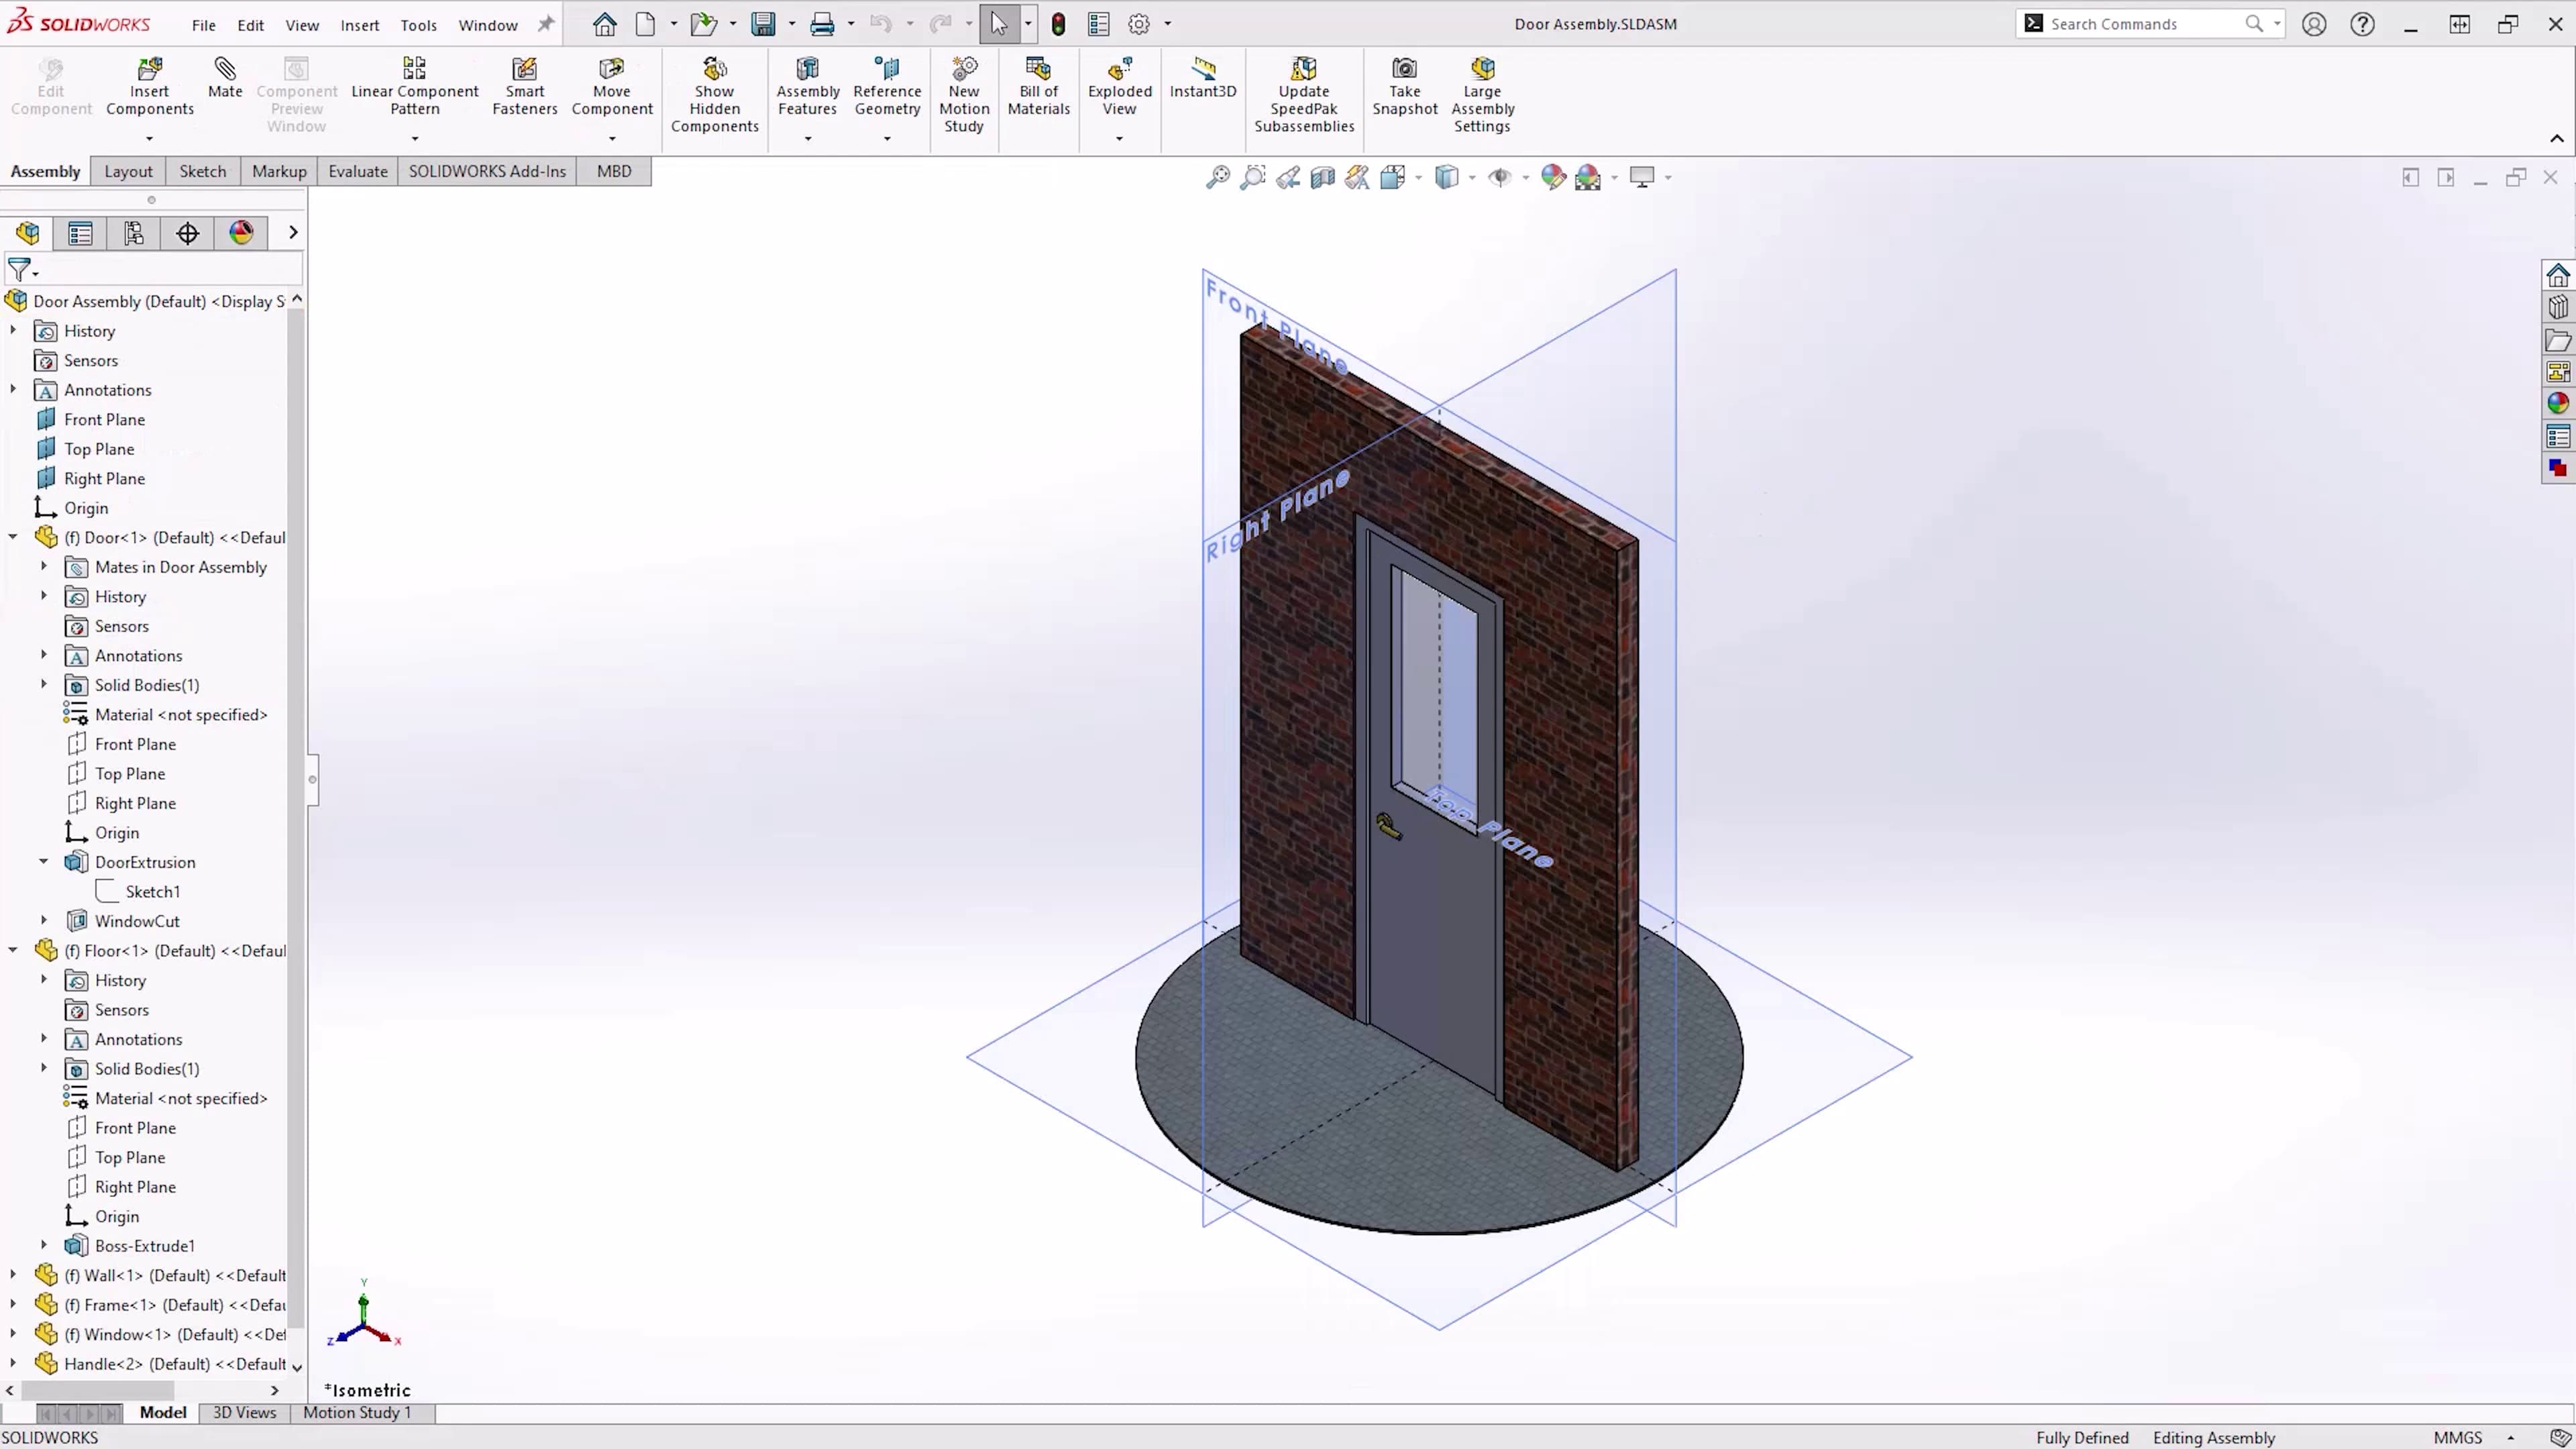Collapse the Door<1> tree node
This screenshot has width=2576, height=1449.
[13, 537]
